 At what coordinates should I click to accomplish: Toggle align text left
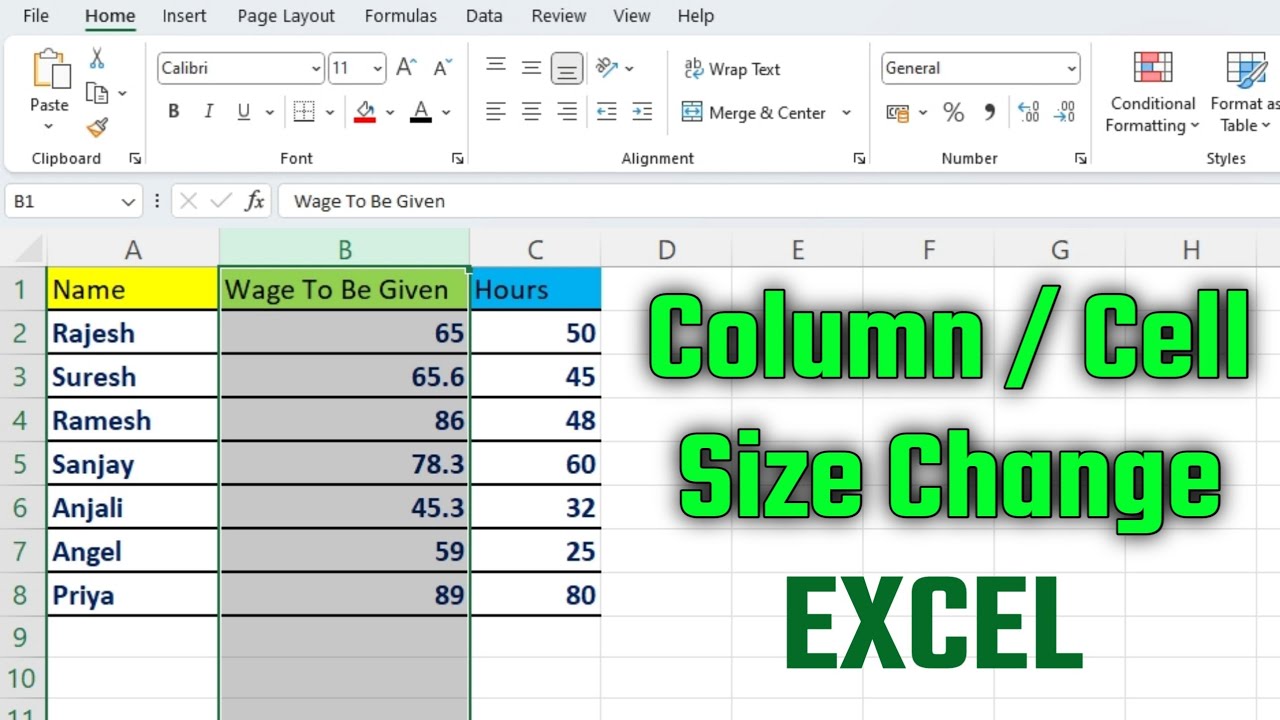[496, 112]
